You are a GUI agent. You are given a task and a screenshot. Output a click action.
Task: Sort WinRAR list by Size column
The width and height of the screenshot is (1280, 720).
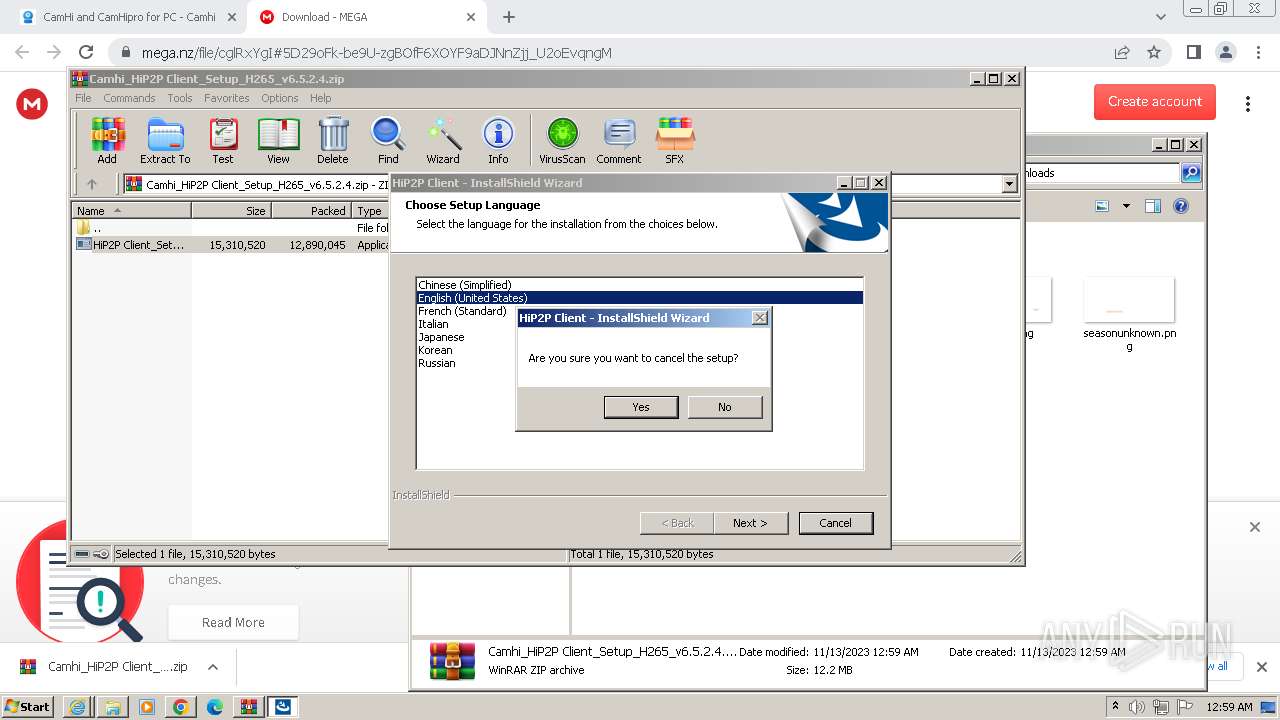231,211
